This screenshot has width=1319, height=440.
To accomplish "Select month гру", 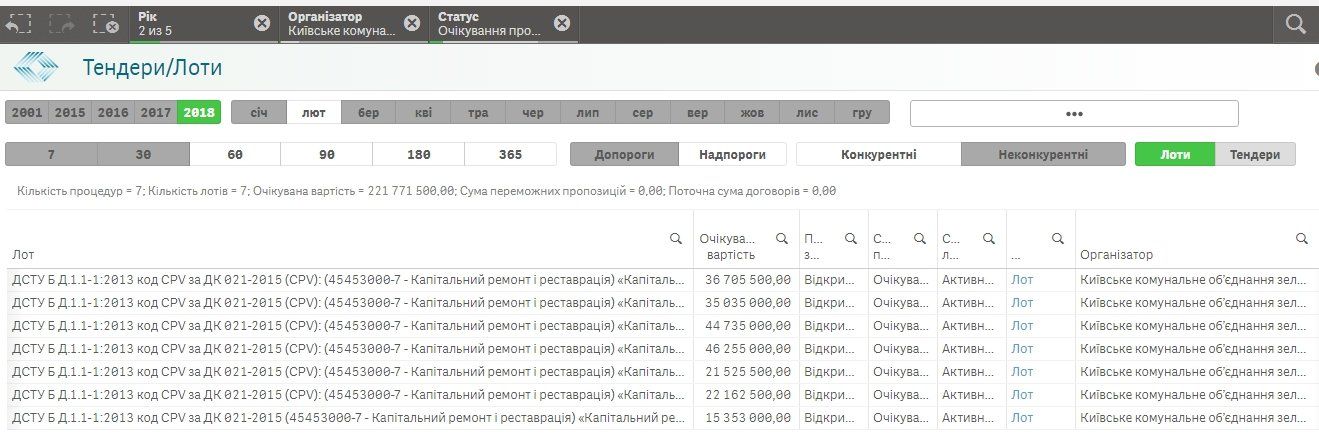I will pos(862,113).
